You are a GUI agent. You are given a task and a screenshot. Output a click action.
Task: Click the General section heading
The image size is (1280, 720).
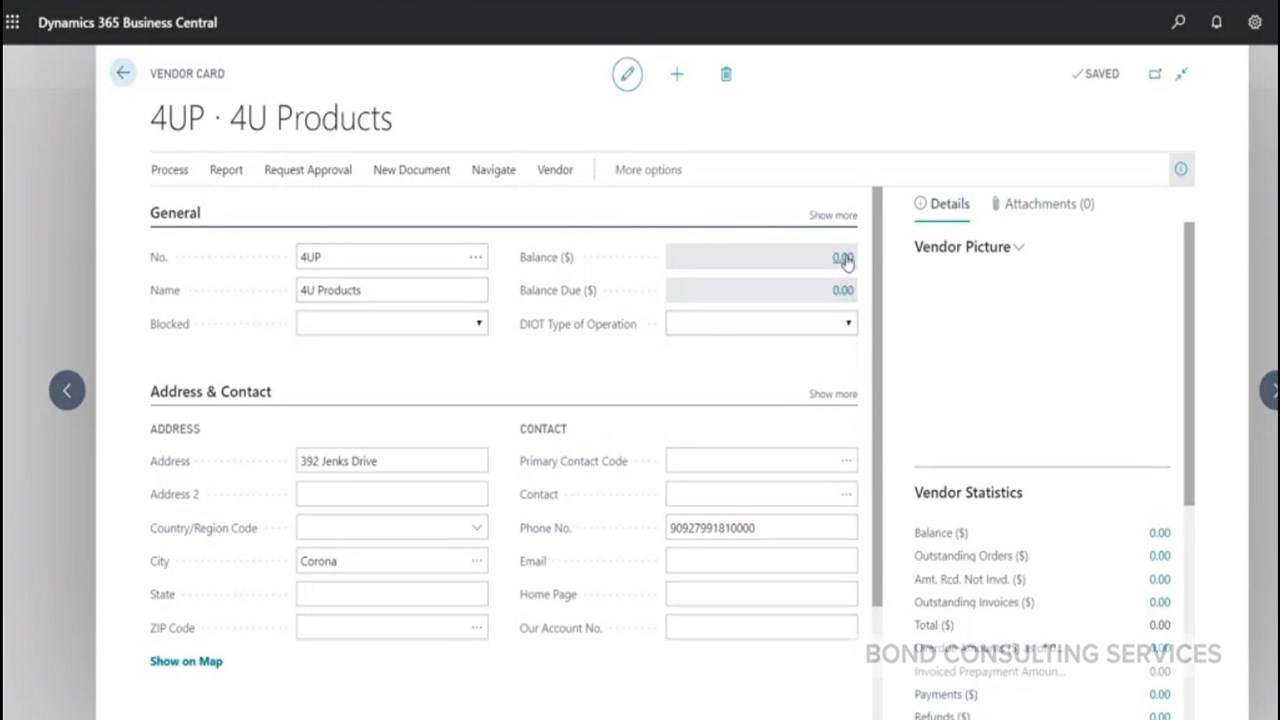point(175,213)
